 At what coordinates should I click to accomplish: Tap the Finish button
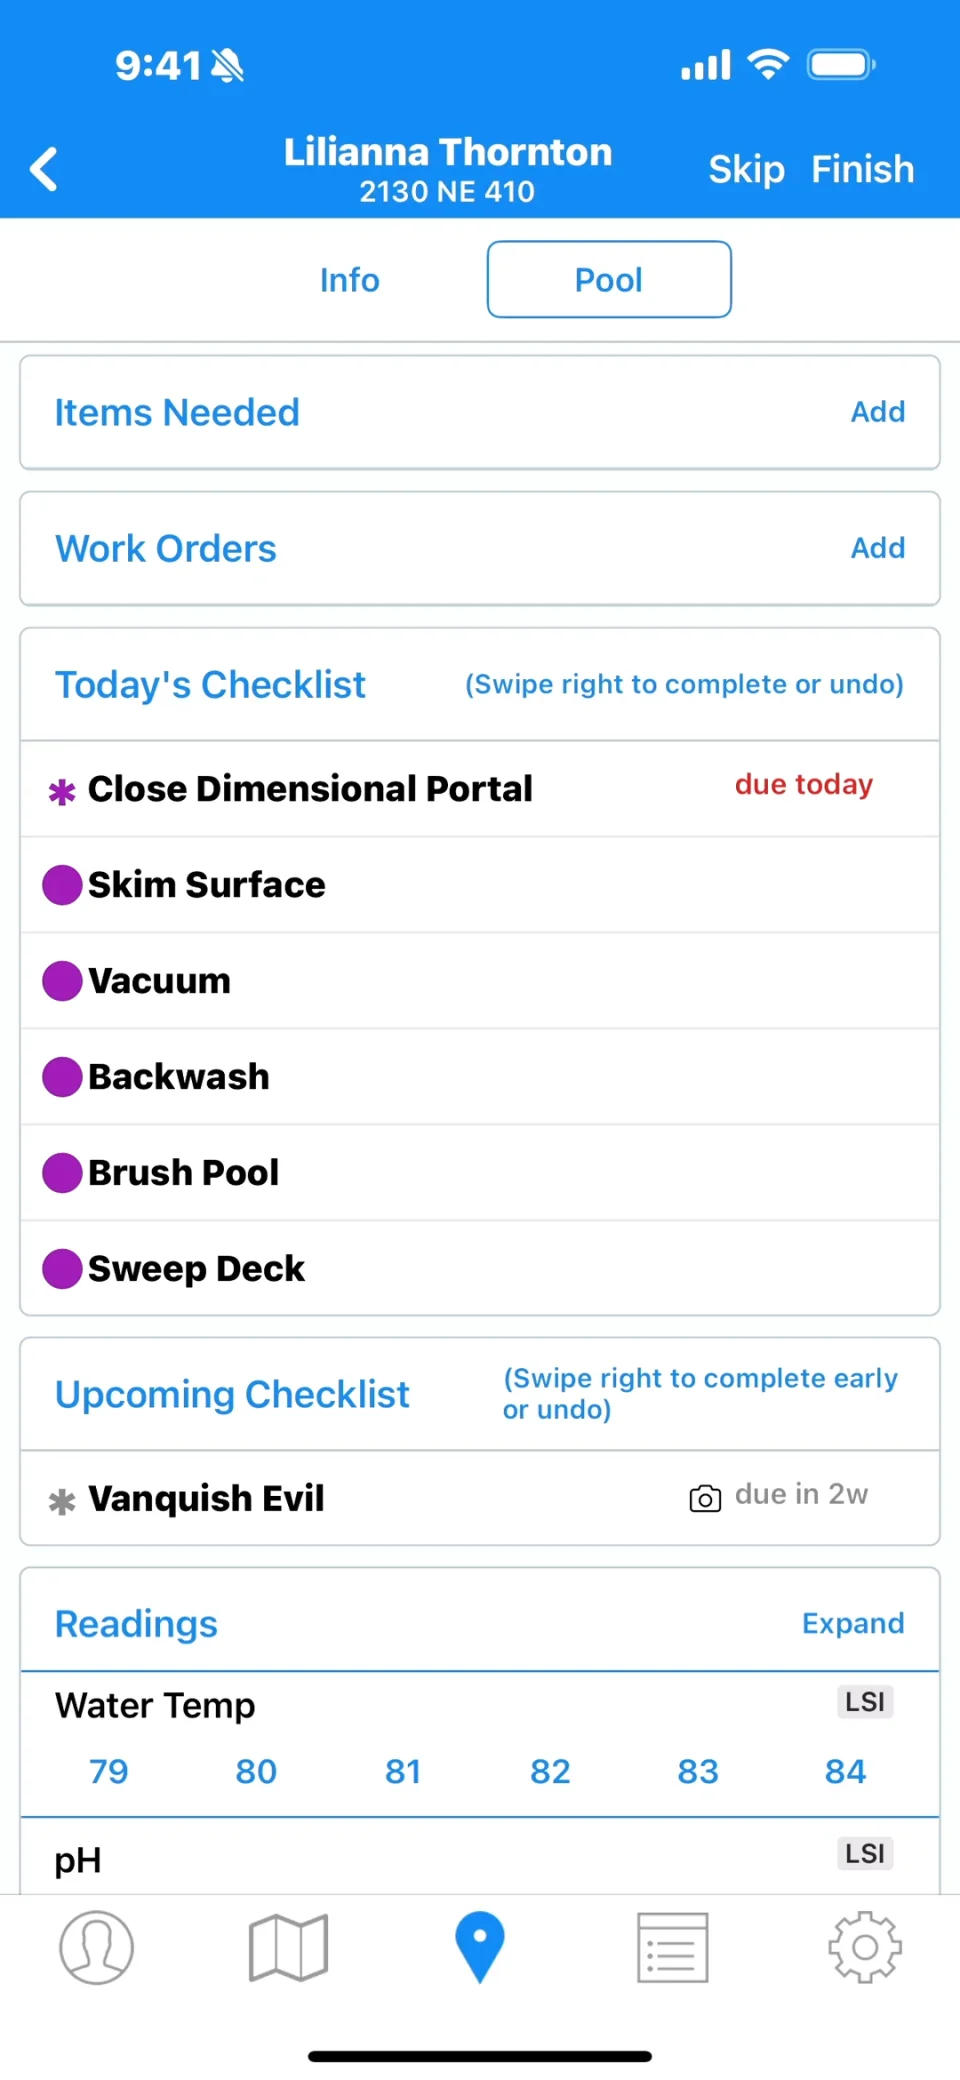(x=863, y=169)
